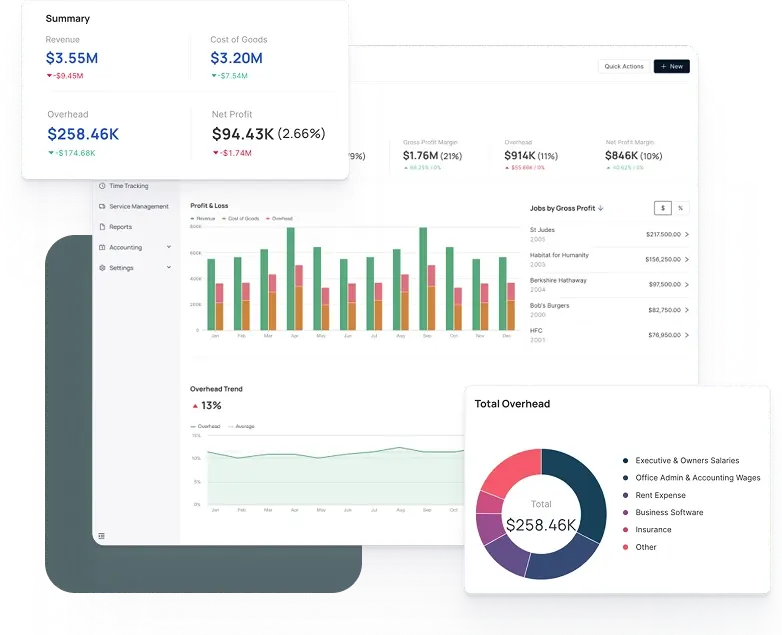Open St Judes job chevron
782x635 pixels.
point(687,234)
